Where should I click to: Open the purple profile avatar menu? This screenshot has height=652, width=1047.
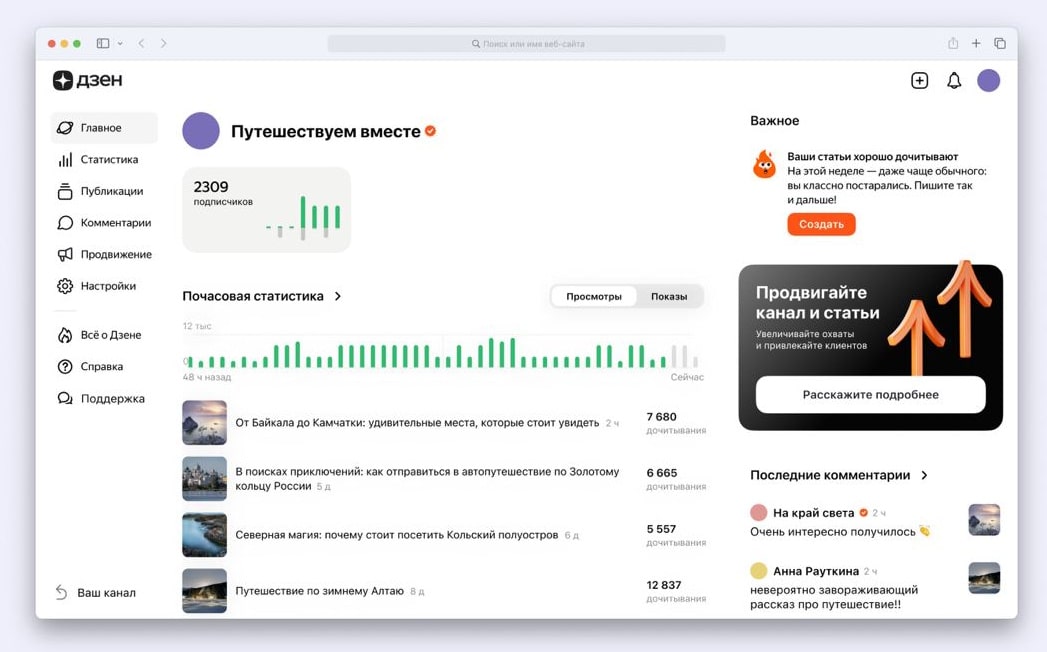click(988, 81)
